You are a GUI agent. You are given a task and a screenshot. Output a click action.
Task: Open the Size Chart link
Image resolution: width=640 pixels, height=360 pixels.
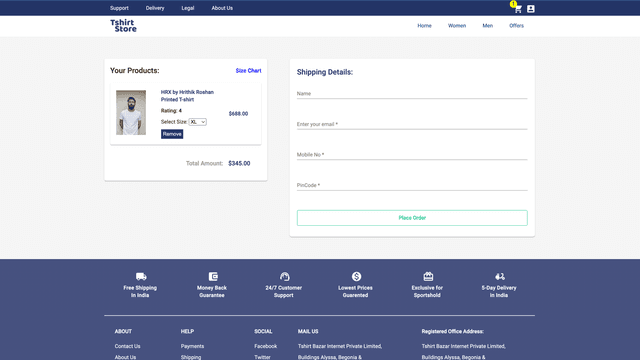click(248, 71)
